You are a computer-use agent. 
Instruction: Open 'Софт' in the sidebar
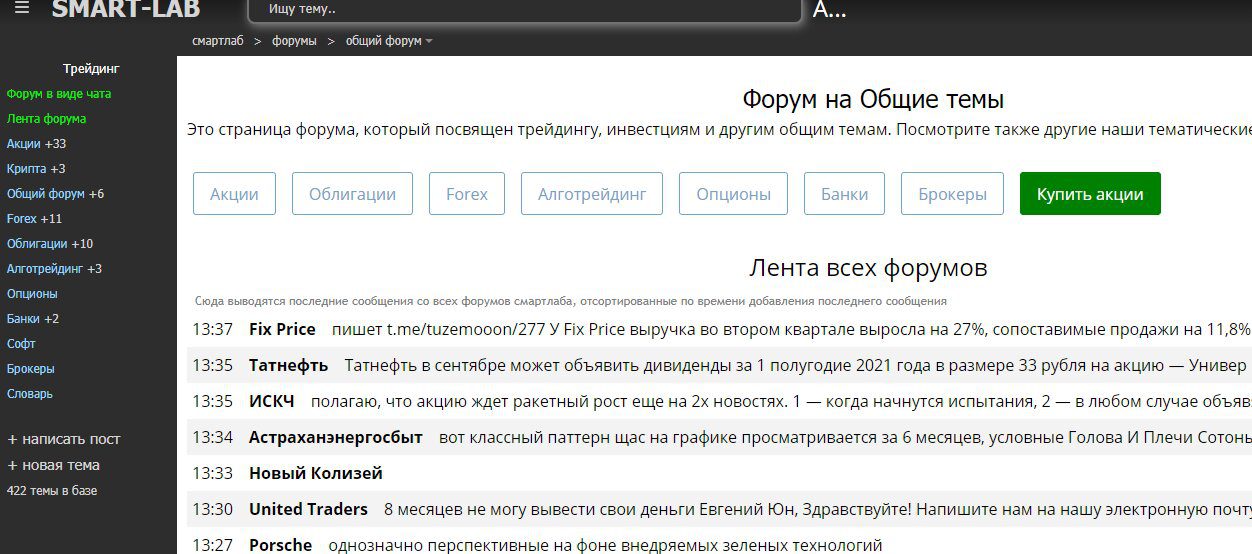[x=21, y=344]
